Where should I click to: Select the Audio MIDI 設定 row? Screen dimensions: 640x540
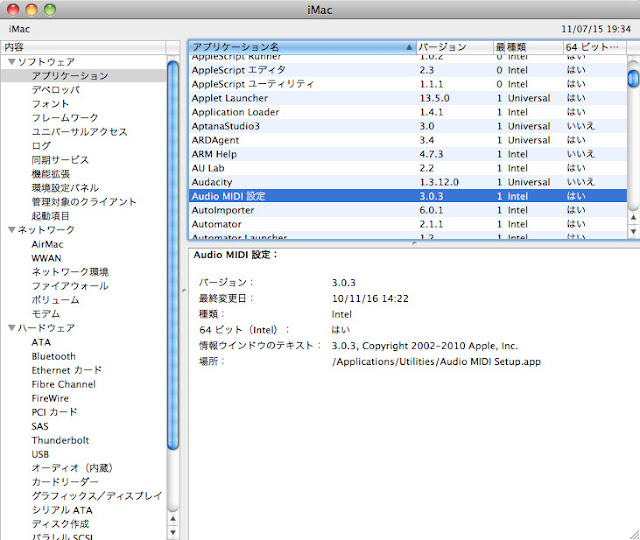[407, 196]
